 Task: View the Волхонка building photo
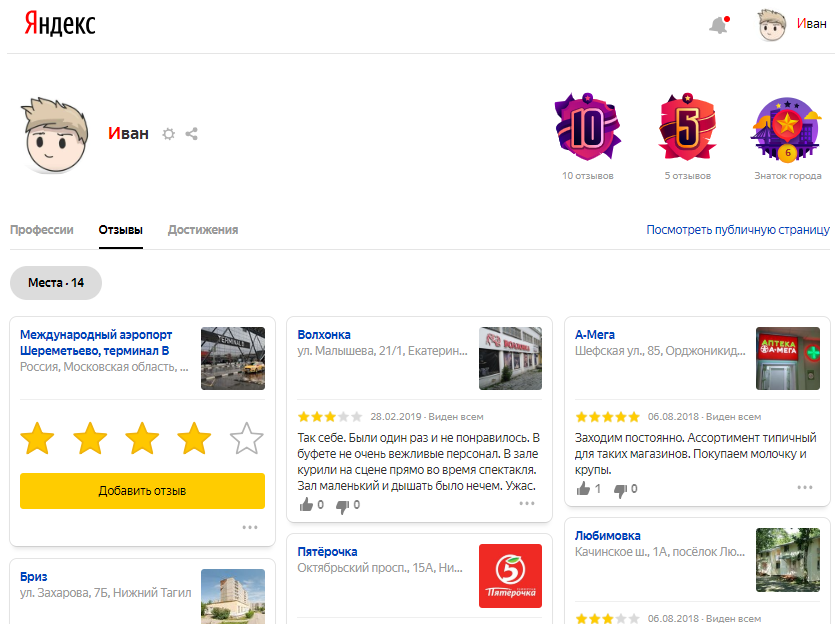pyautogui.click(x=510, y=358)
